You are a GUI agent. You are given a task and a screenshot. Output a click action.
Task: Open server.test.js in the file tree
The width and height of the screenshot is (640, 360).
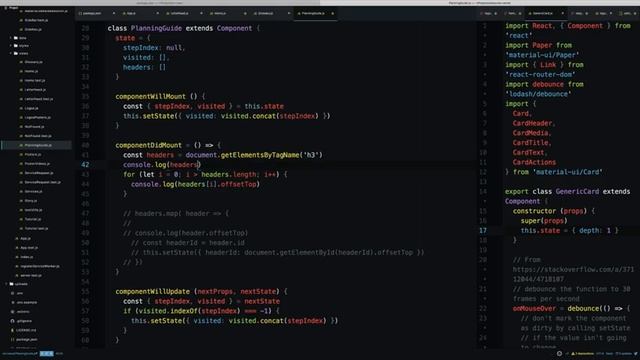(31, 275)
